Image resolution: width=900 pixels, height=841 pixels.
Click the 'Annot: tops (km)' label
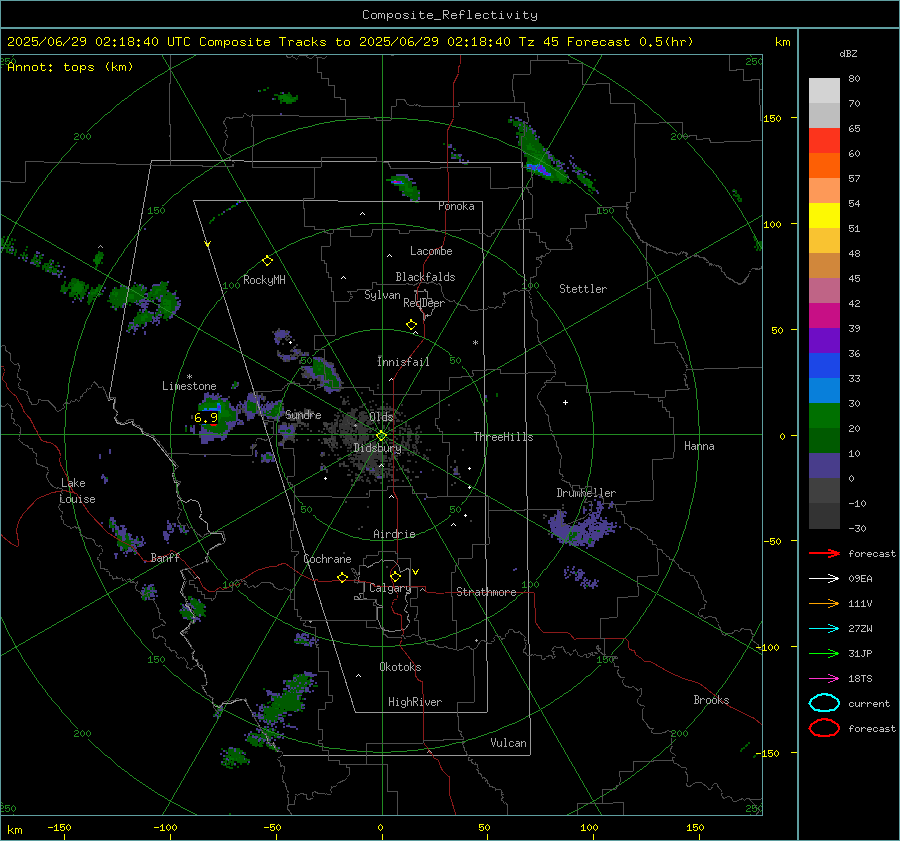point(70,67)
